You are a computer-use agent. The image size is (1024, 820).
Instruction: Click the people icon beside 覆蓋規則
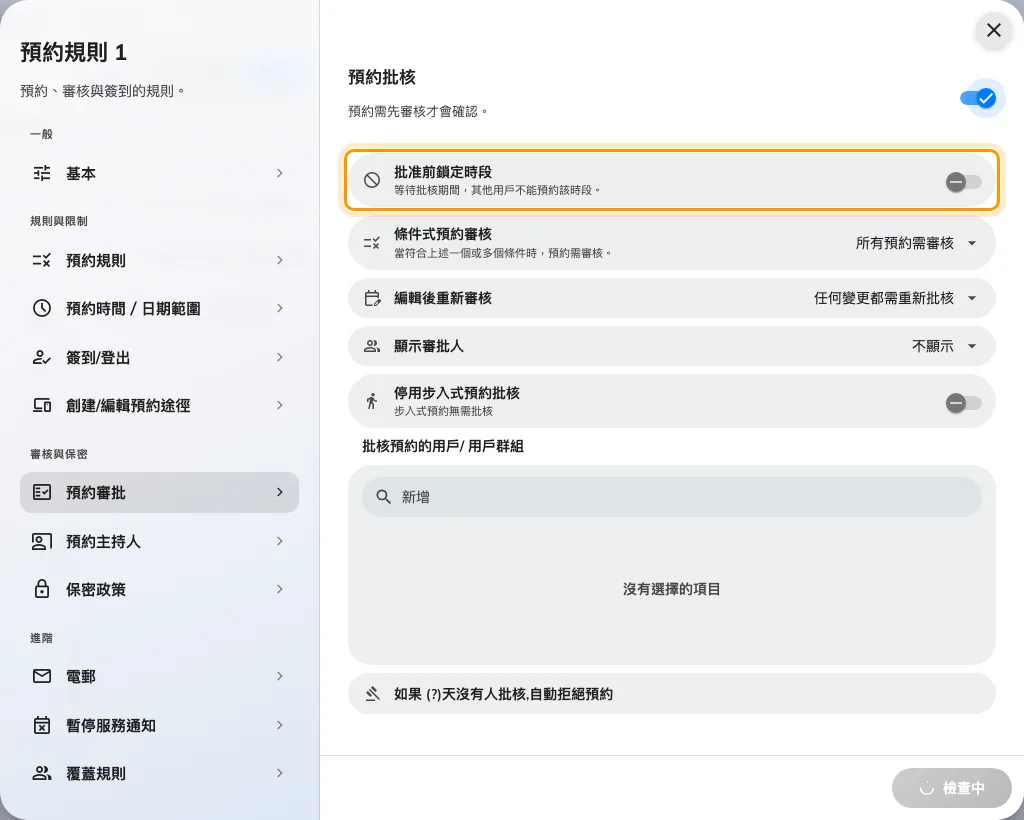[42, 773]
